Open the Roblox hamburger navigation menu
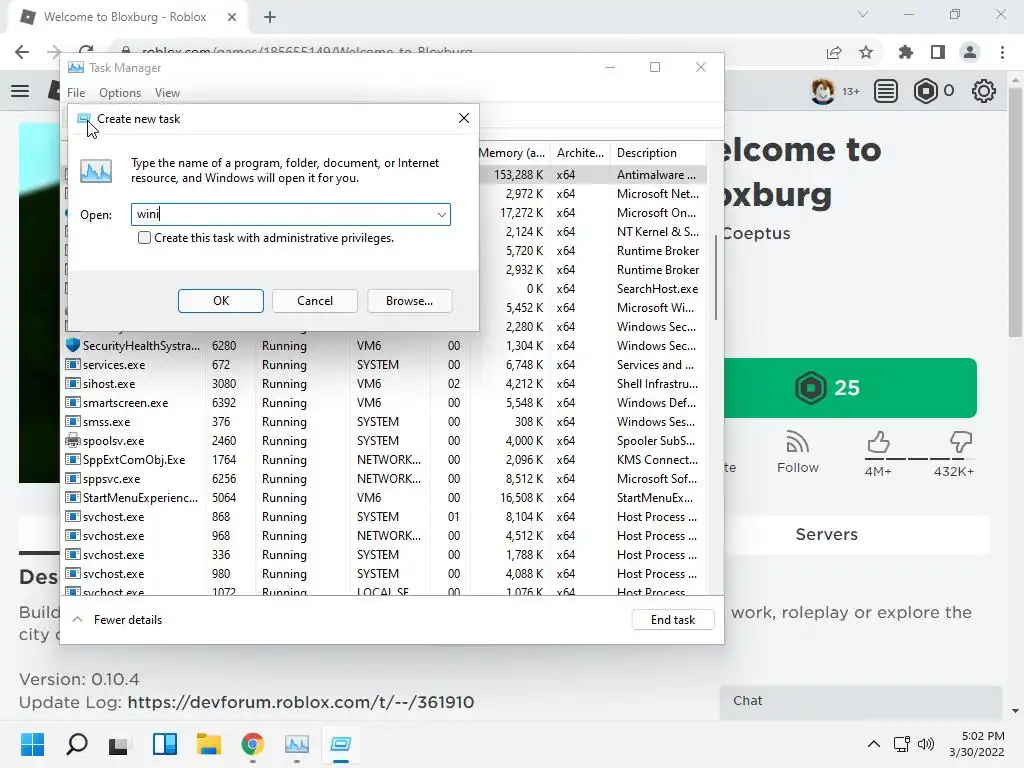The image size is (1024, 768). tap(20, 91)
